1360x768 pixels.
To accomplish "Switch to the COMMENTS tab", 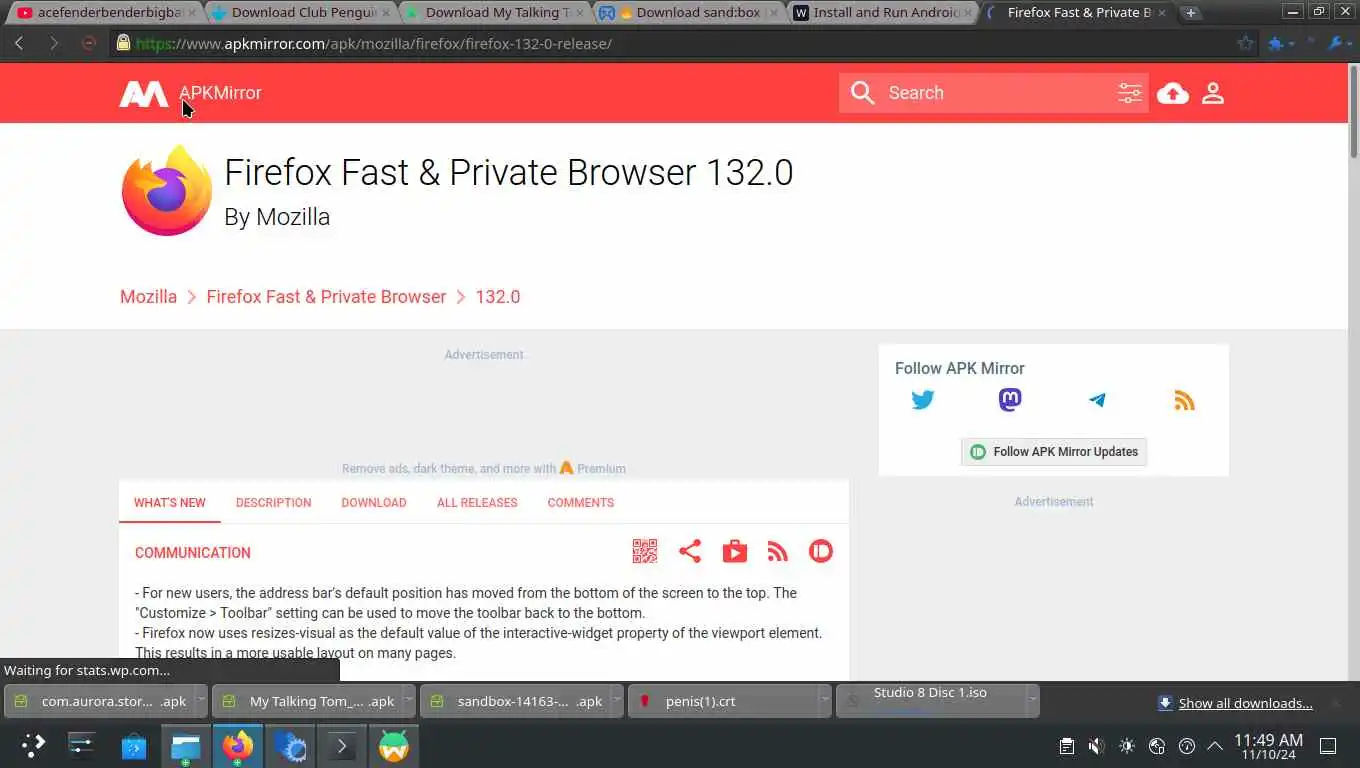I will point(581,503).
